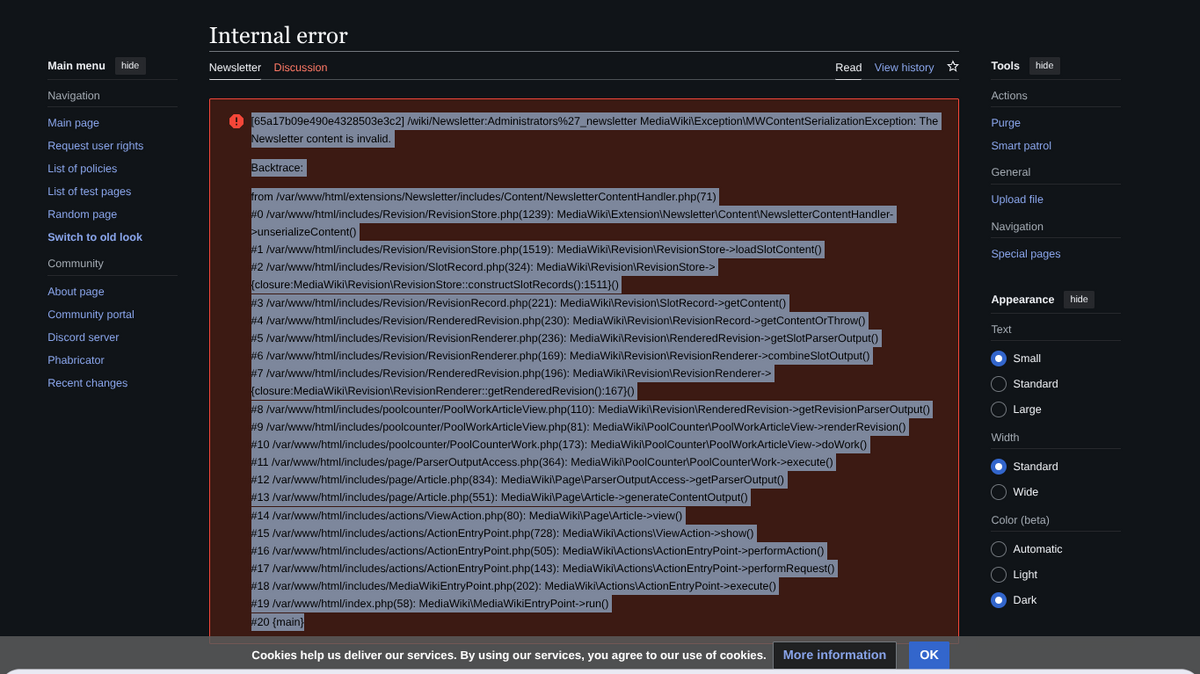Go to the Discord server link
1200x674 pixels.
83,338
